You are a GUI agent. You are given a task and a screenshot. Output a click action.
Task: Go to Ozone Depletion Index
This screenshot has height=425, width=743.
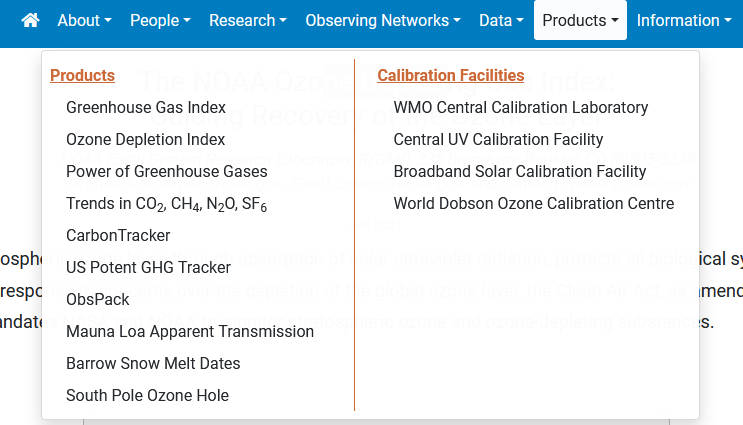tap(146, 139)
